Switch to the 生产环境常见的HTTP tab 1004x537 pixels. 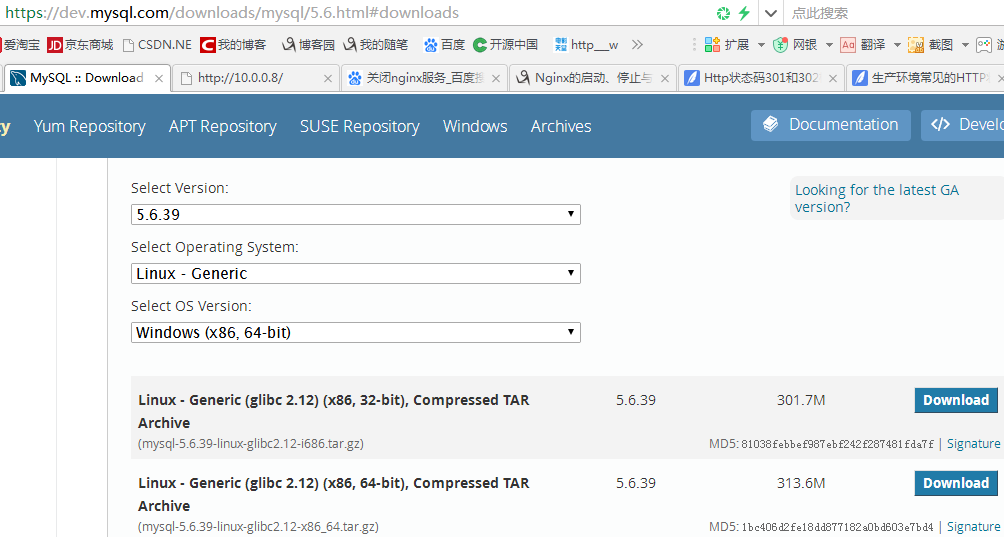click(x=925, y=78)
